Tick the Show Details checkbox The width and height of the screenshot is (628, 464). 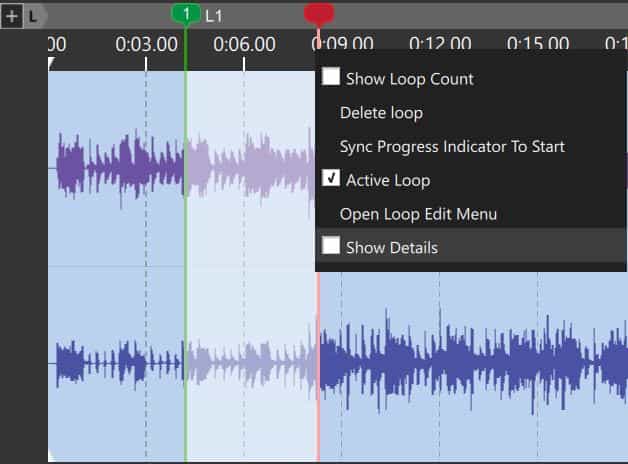pyautogui.click(x=331, y=245)
